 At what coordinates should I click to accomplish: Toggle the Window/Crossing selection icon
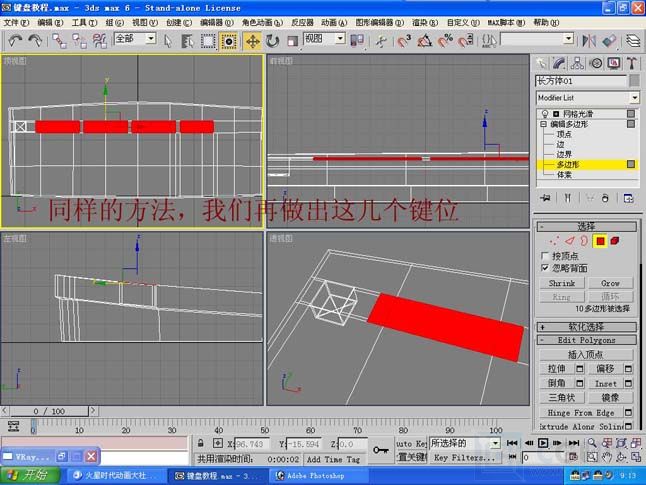(229, 41)
